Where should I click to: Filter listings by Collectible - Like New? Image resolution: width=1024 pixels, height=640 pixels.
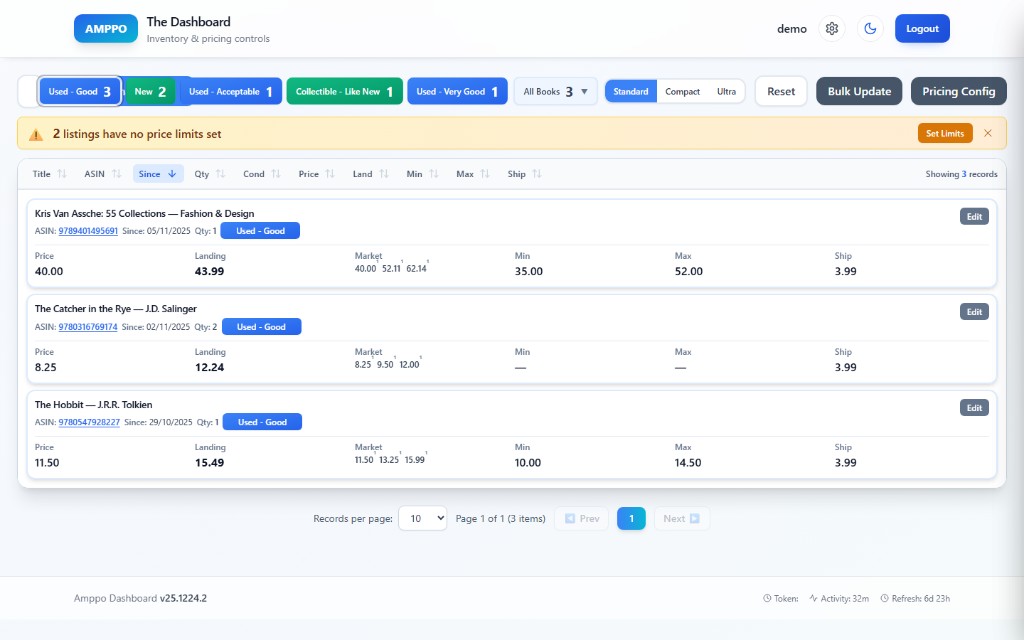[344, 91]
